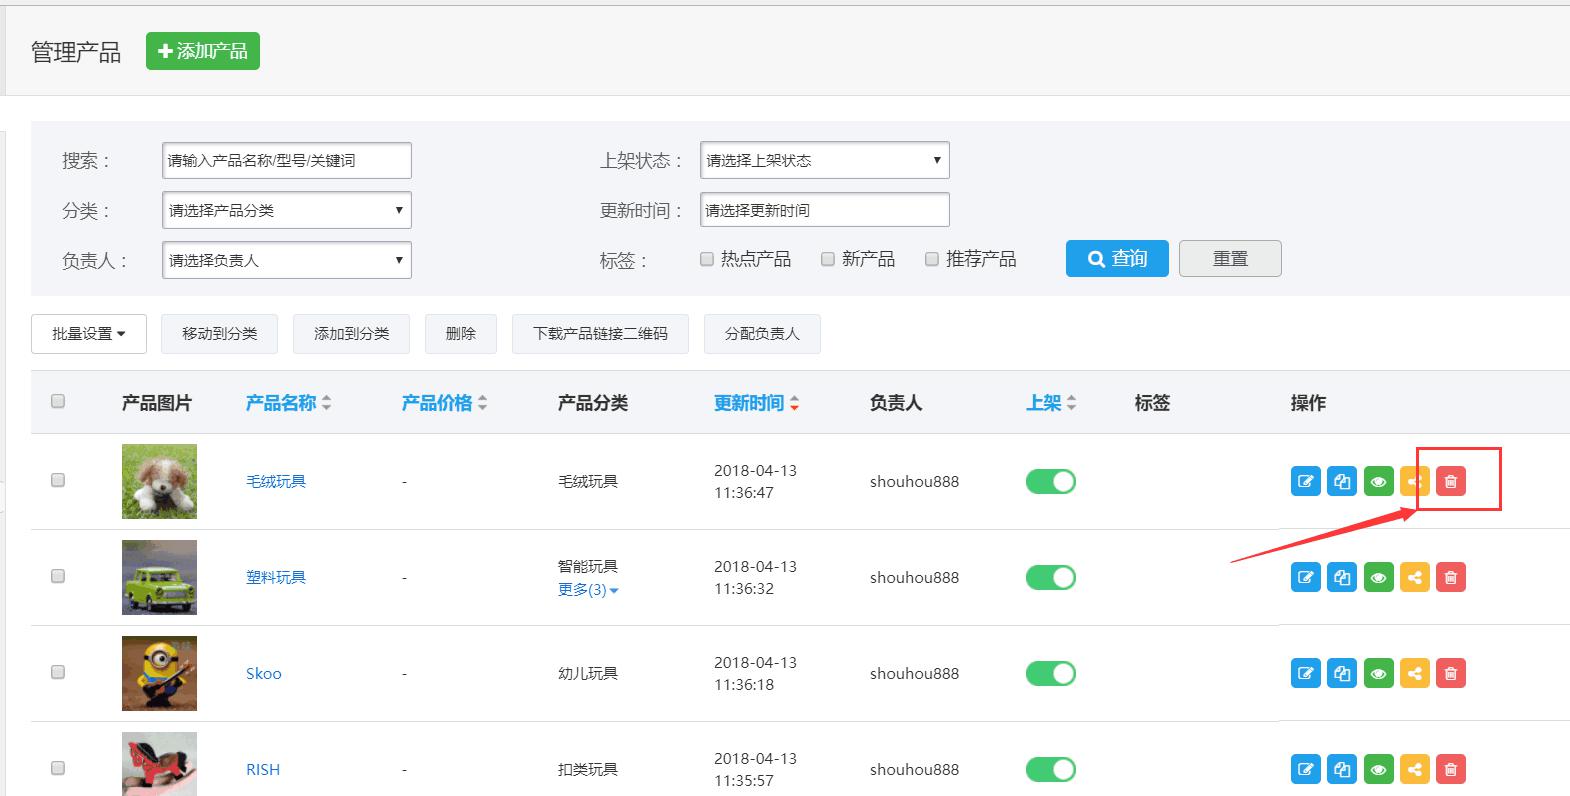Image resolution: width=1570 pixels, height=796 pixels.
Task: Click green eye preview icon for Skoo
Action: pos(1378,673)
